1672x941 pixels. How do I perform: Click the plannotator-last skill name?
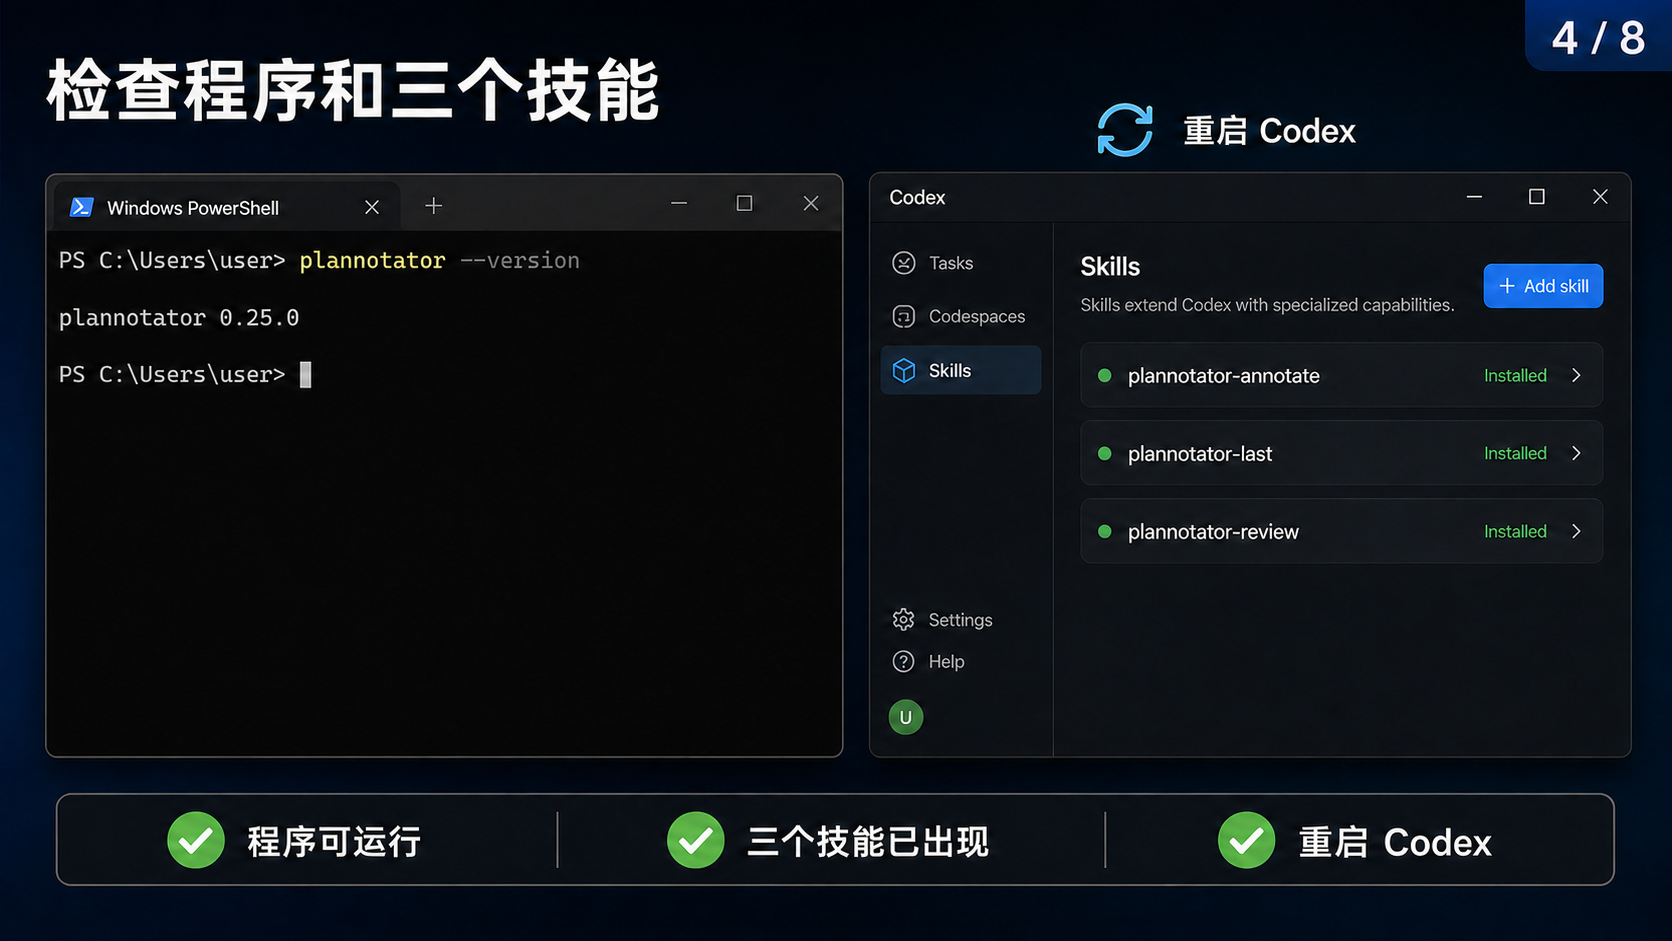tap(1200, 454)
